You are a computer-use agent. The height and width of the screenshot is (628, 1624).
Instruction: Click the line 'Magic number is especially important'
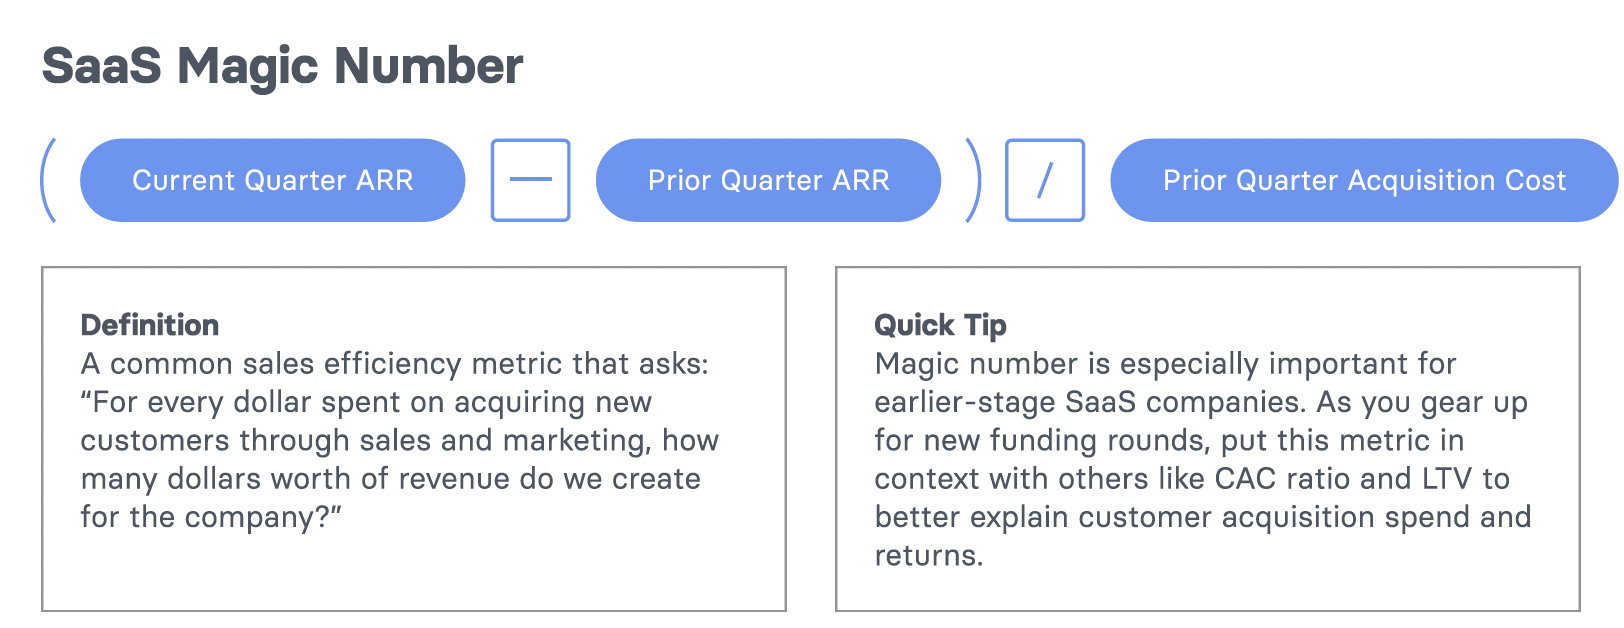tap(1165, 364)
